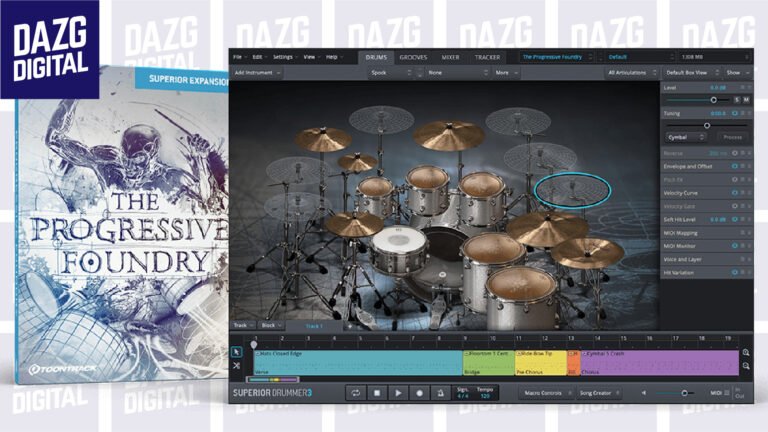
Task: Switch to the TRACKER tab
Action: 487,57
